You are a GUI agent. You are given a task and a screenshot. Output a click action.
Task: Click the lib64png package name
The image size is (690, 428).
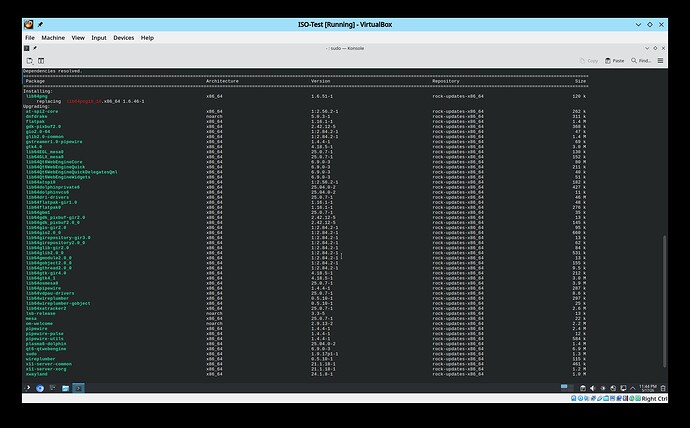(37, 96)
